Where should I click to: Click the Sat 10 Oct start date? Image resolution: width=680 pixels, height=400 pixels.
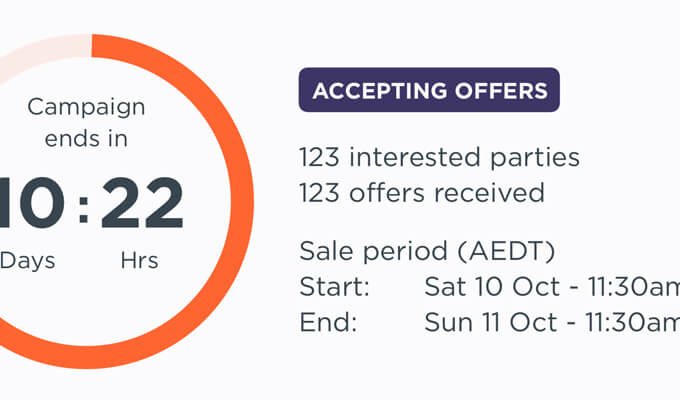point(492,287)
